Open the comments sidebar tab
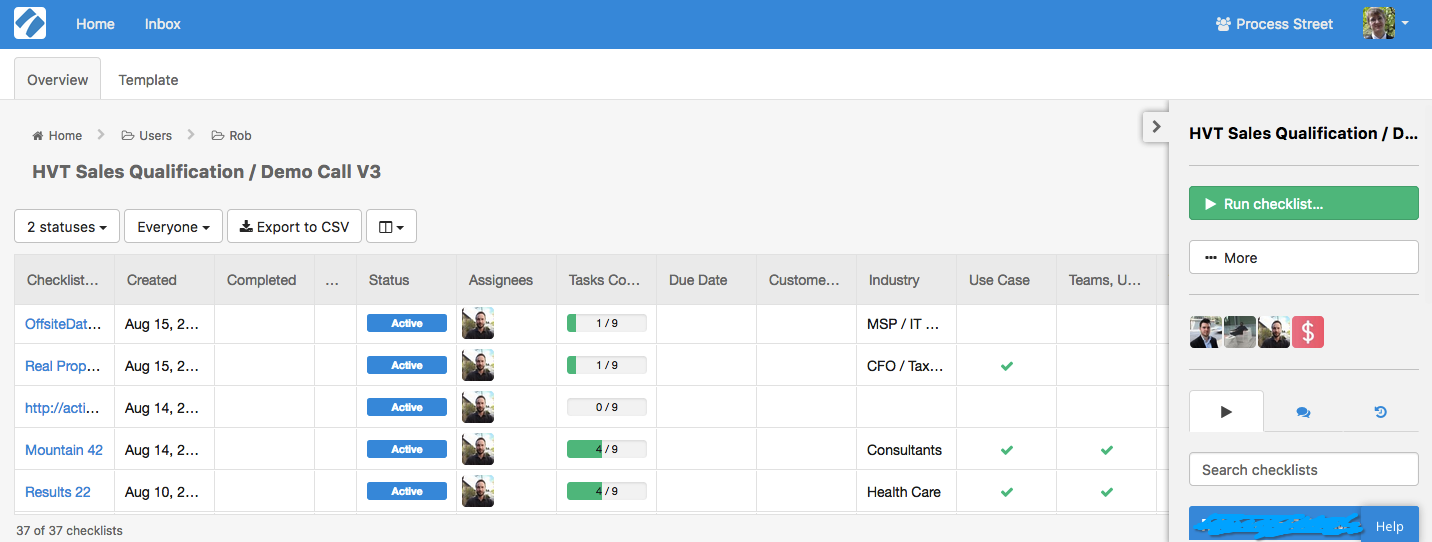The width and height of the screenshot is (1432, 542). (1303, 411)
